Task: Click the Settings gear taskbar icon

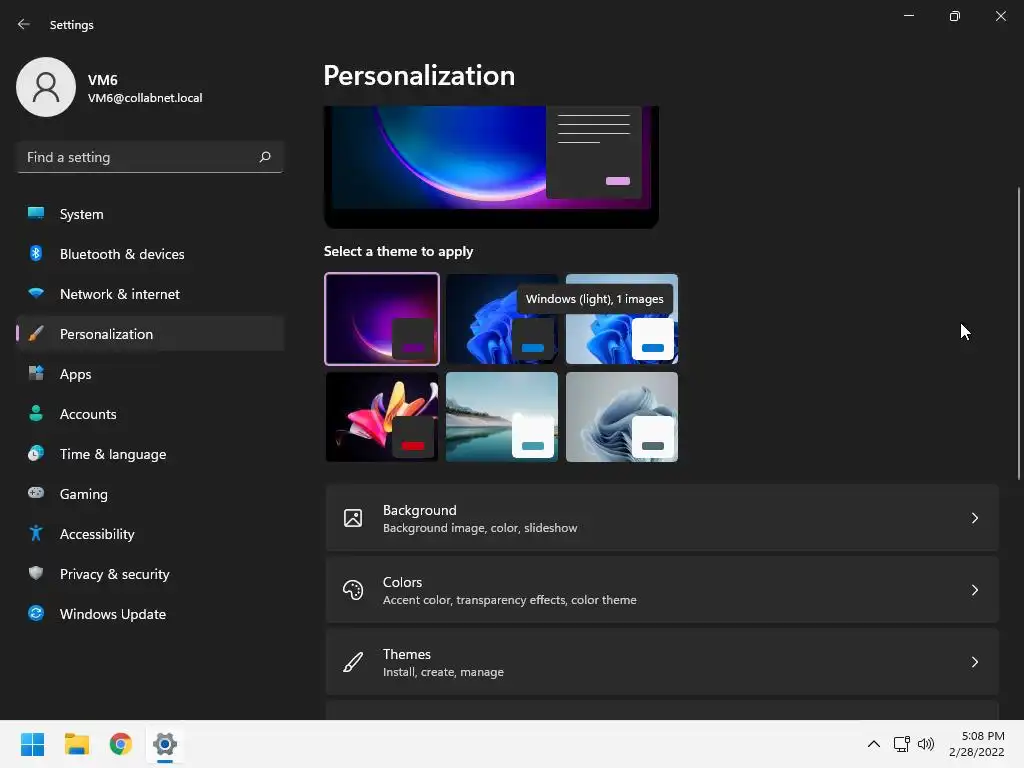Action: pos(165,744)
